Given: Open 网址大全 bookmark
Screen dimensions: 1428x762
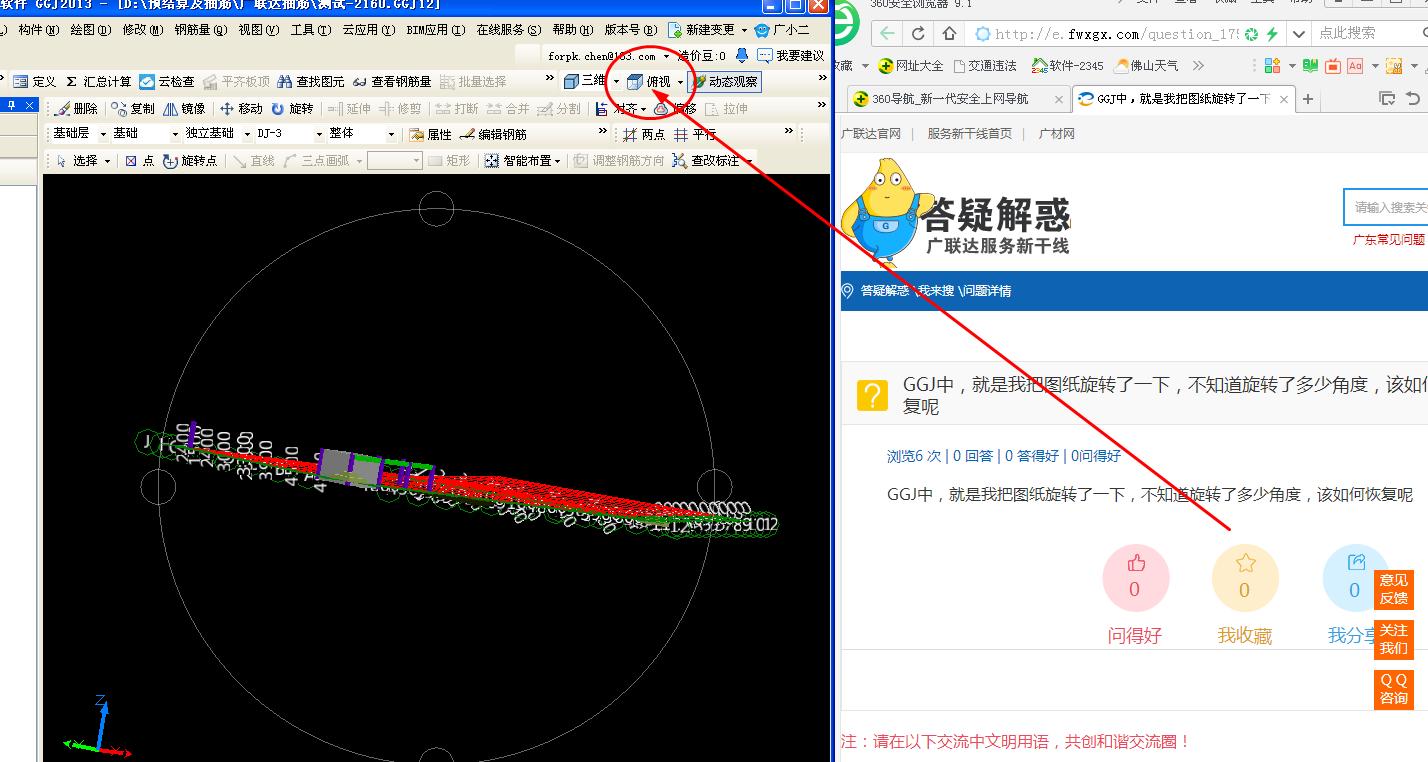Looking at the screenshot, I should pos(910,66).
